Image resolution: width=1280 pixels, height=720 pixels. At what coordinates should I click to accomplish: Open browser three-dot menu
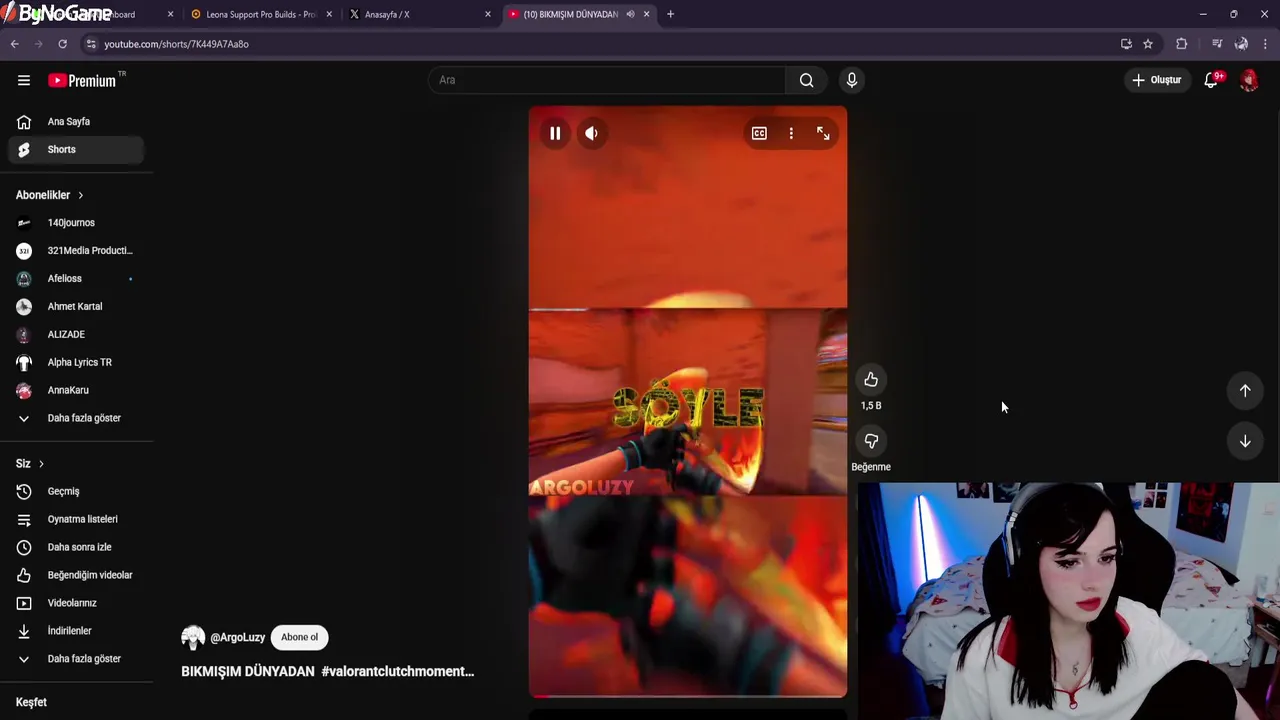tap(1265, 44)
